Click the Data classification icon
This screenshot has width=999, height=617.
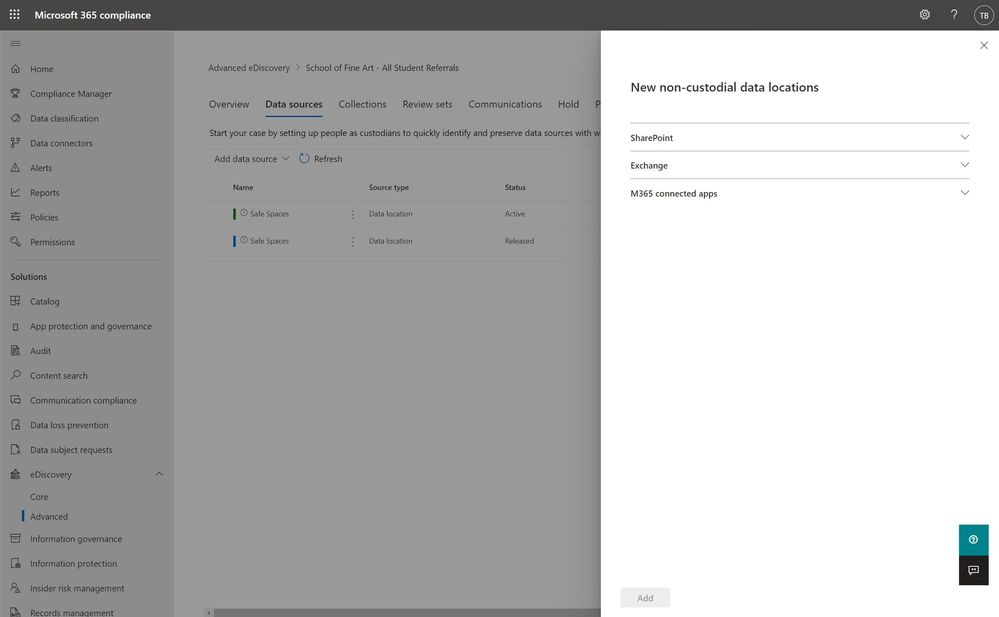click(16, 118)
